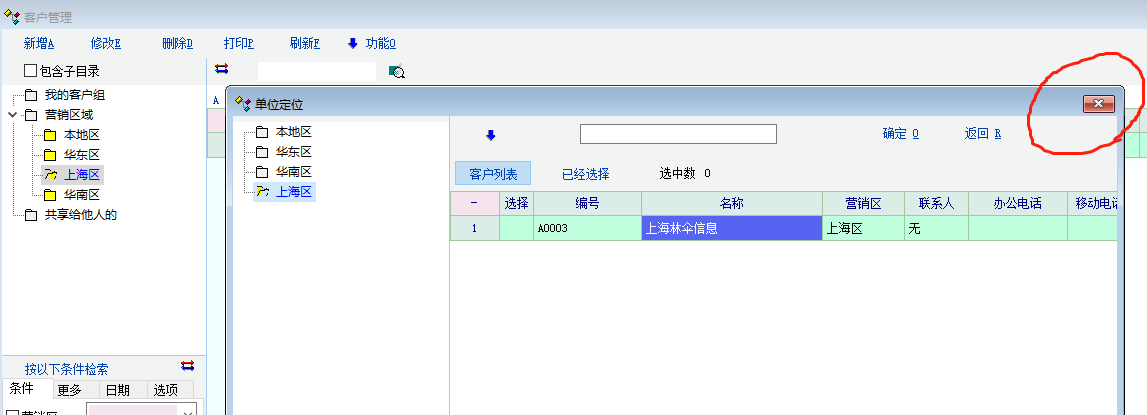
Task: Collapse the 营销区域 tree node
Action: [11, 115]
